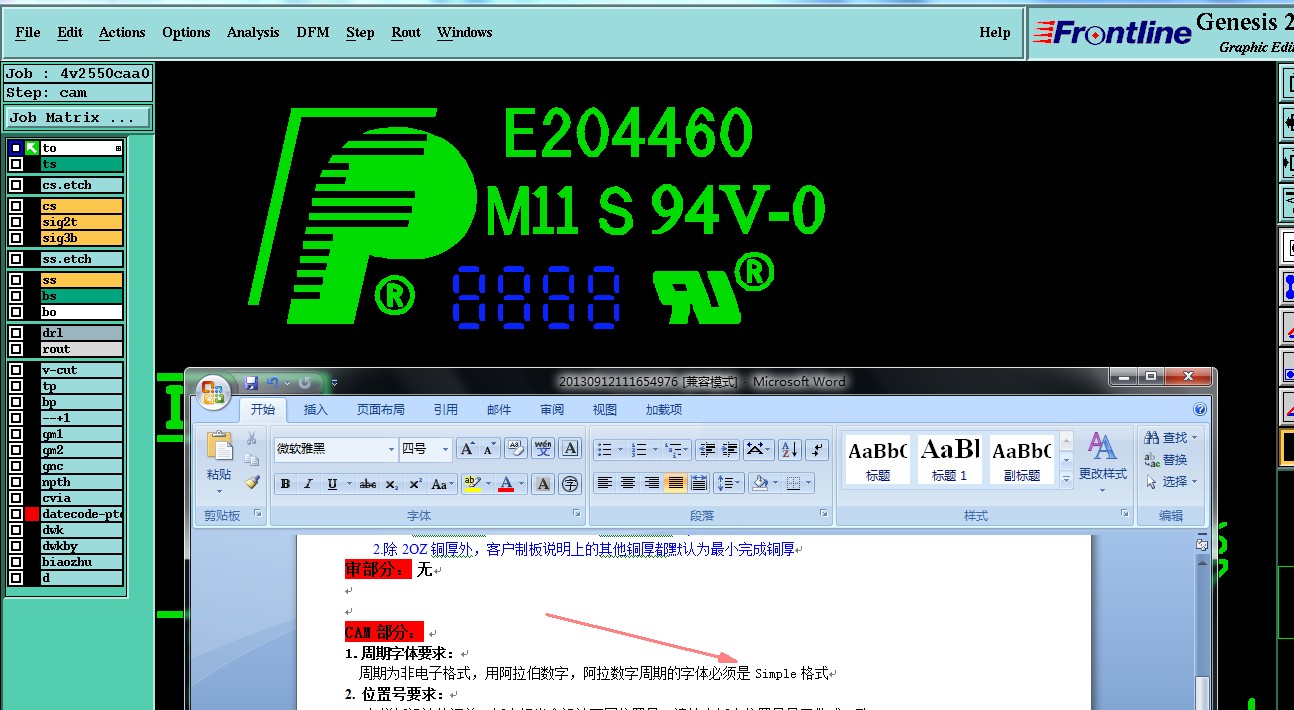This screenshot has height=710, width=1294.
Task: Copy selection using the ribbon copy icon
Action: pyautogui.click(x=252, y=460)
